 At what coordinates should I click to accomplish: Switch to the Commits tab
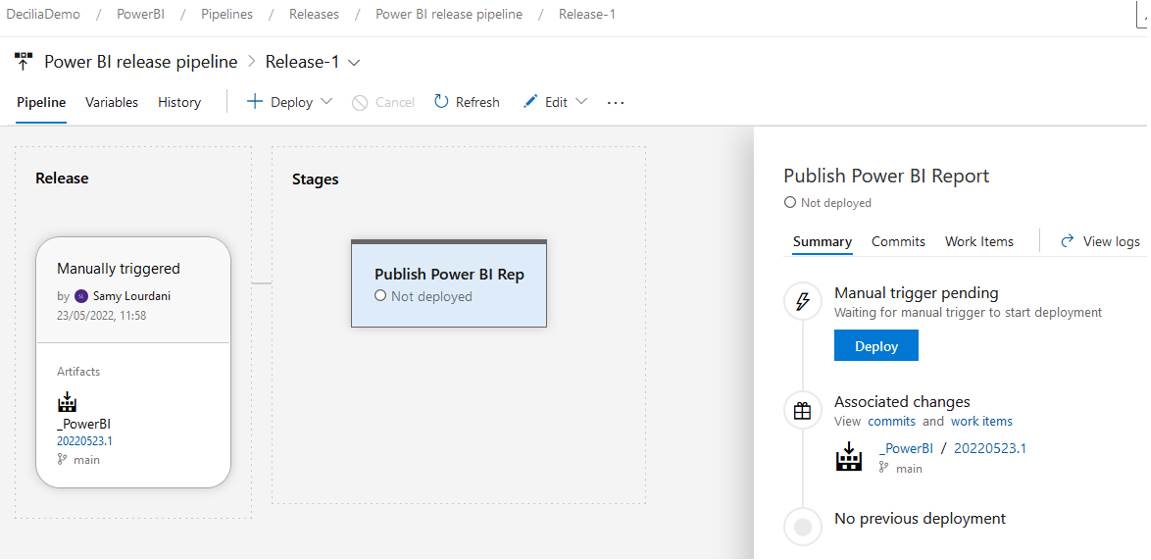(898, 241)
